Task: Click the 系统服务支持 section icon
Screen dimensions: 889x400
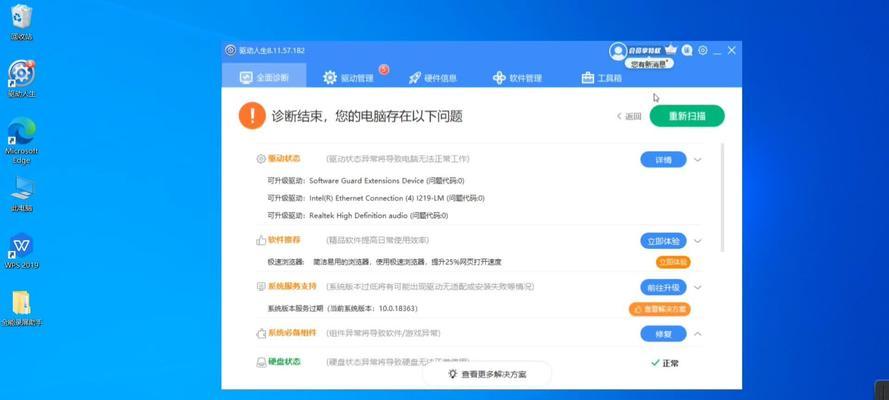Action: (x=261, y=287)
